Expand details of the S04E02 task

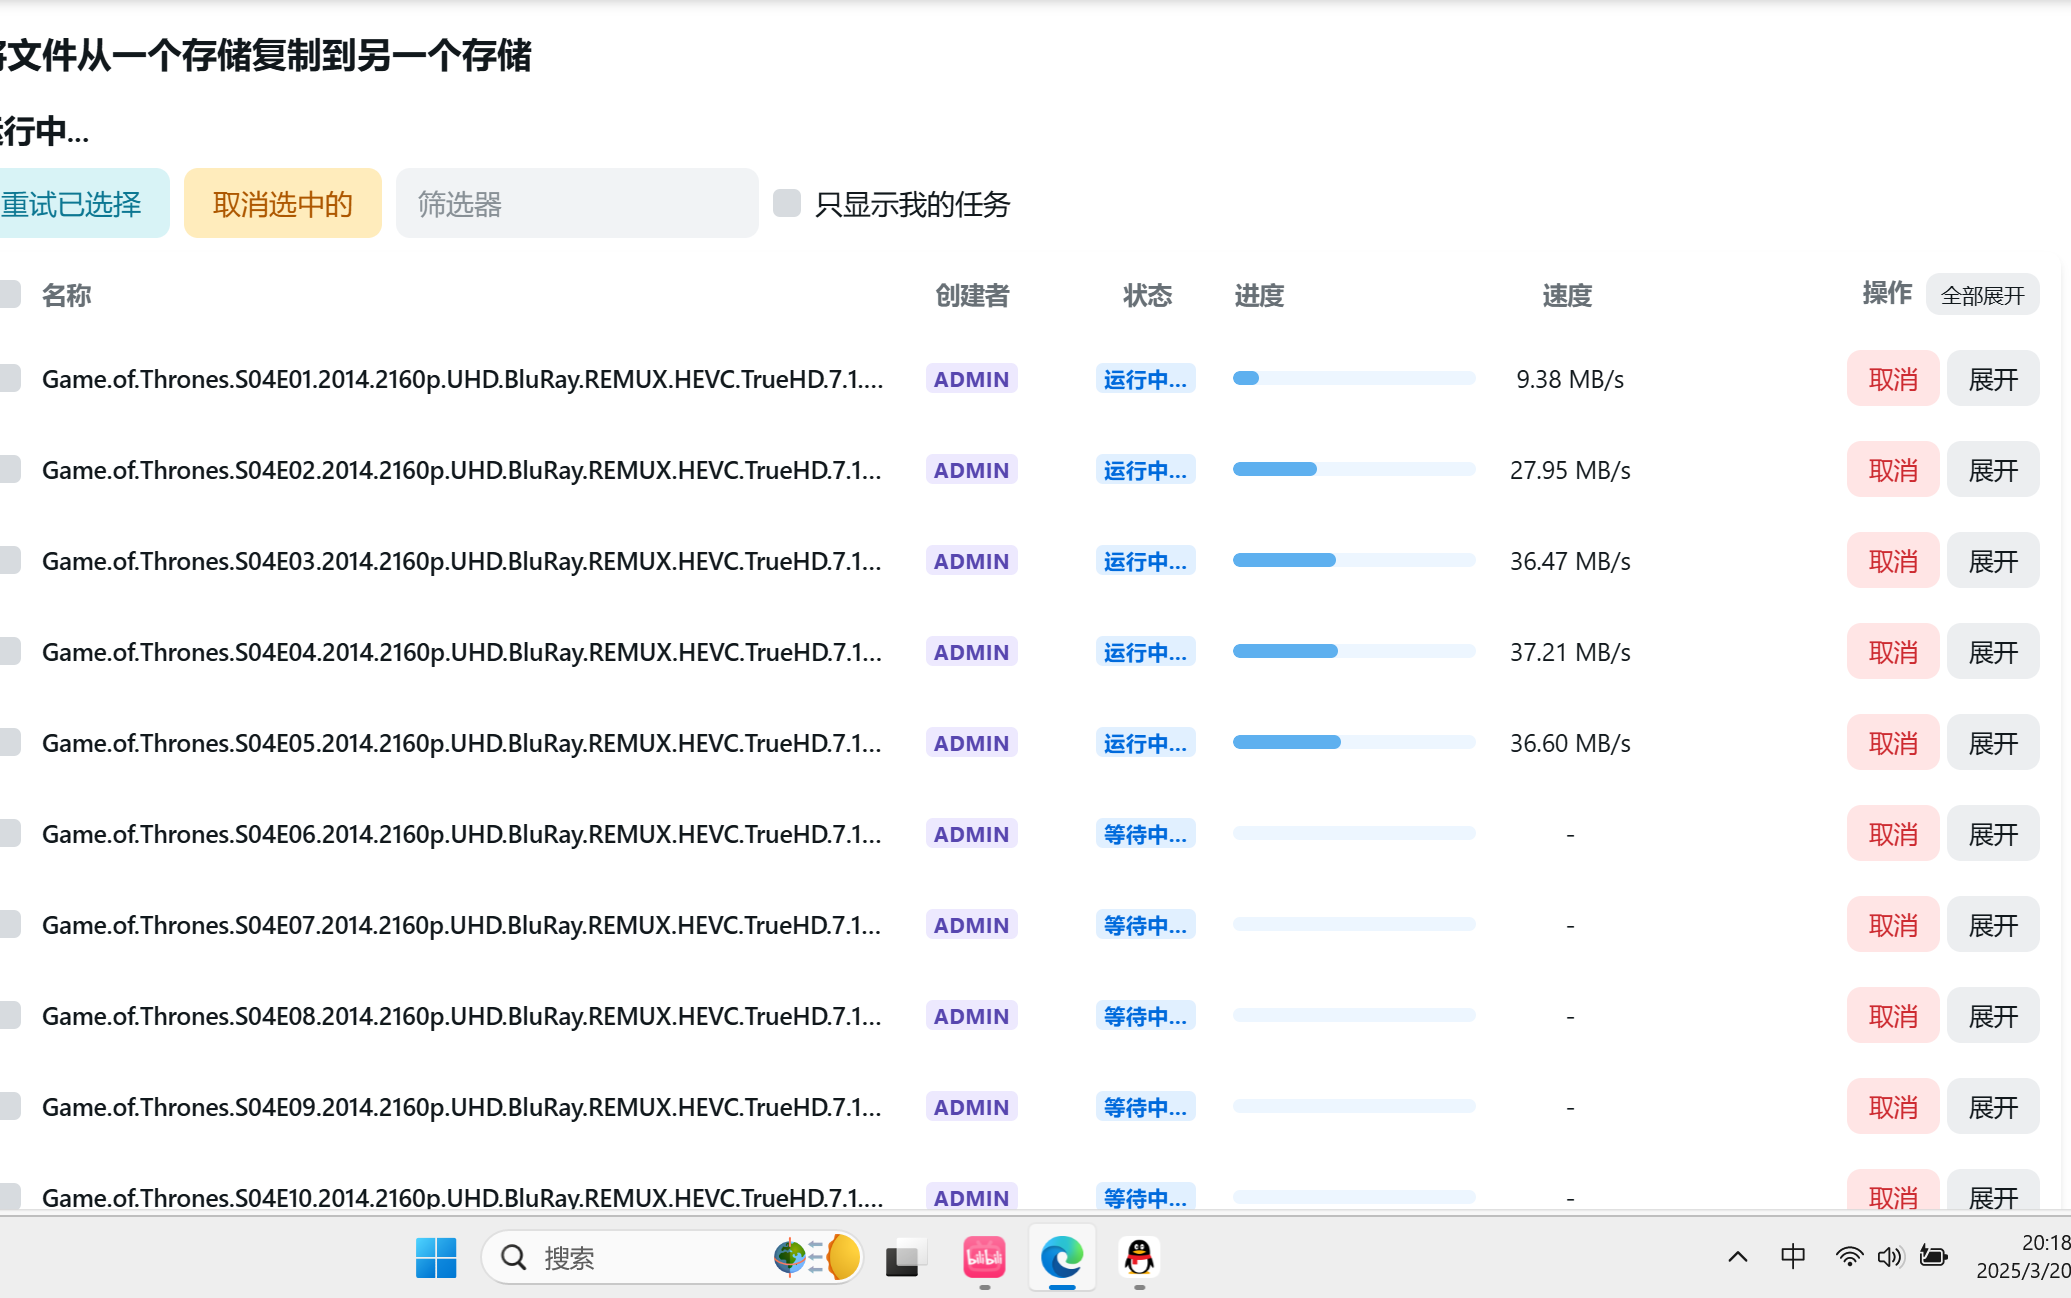pyautogui.click(x=1993, y=470)
